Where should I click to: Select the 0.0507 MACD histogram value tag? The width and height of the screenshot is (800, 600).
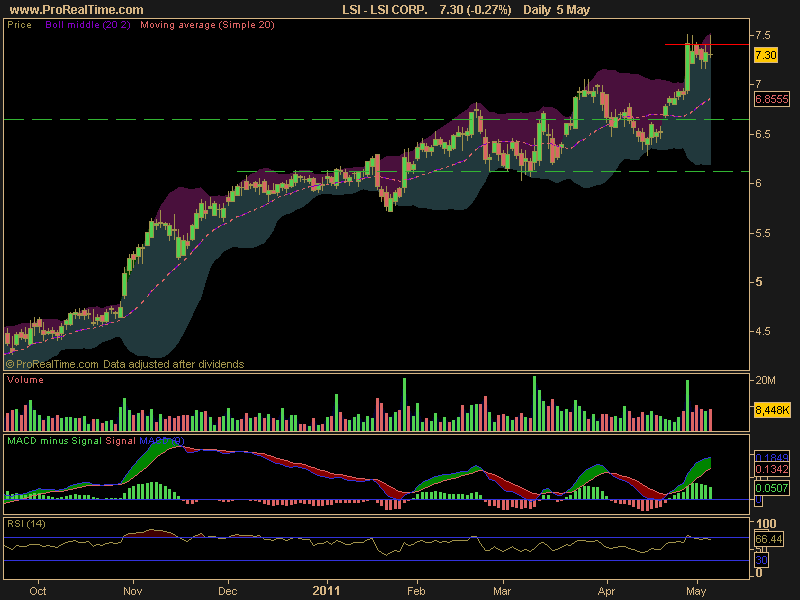pyautogui.click(x=771, y=488)
